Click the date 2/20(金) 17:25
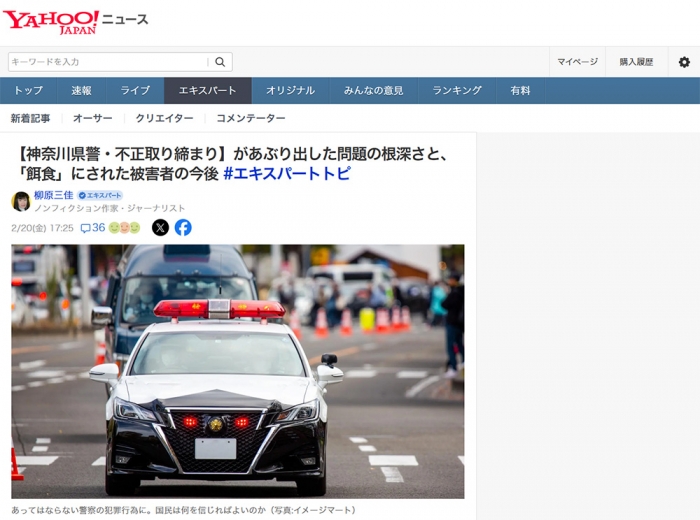 42,228
